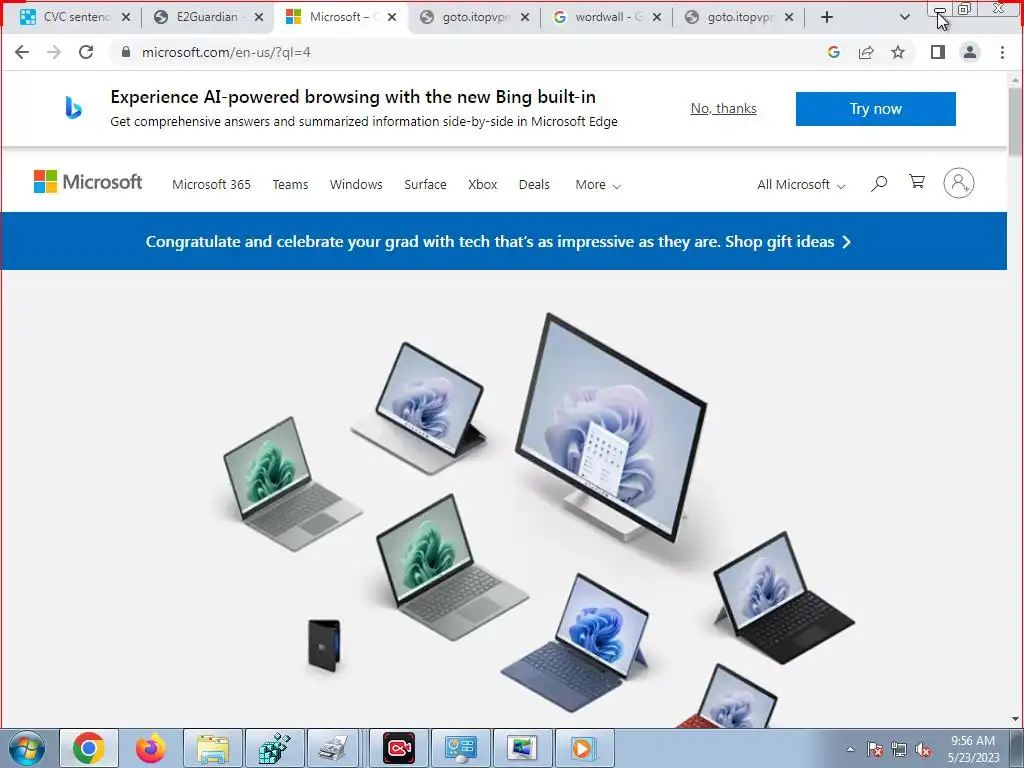Click the Bing logo in the banner
The height and width of the screenshot is (768, 1024).
pyautogui.click(x=73, y=108)
